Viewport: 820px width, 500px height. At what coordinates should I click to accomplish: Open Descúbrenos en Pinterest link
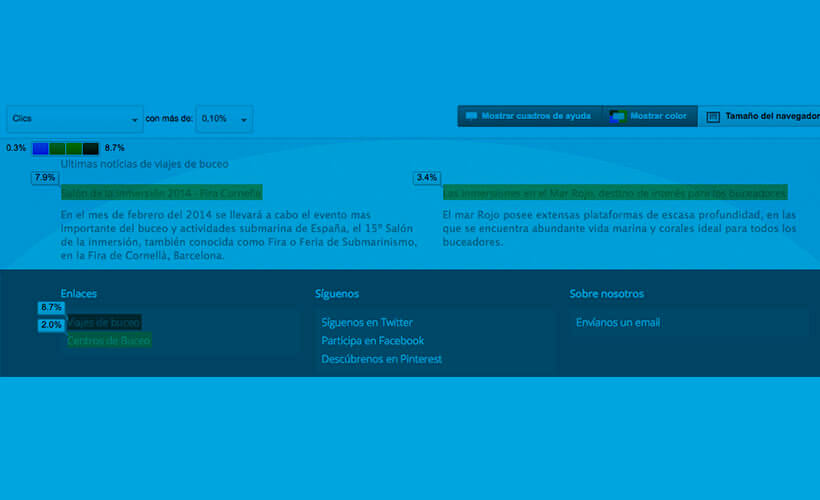(382, 359)
